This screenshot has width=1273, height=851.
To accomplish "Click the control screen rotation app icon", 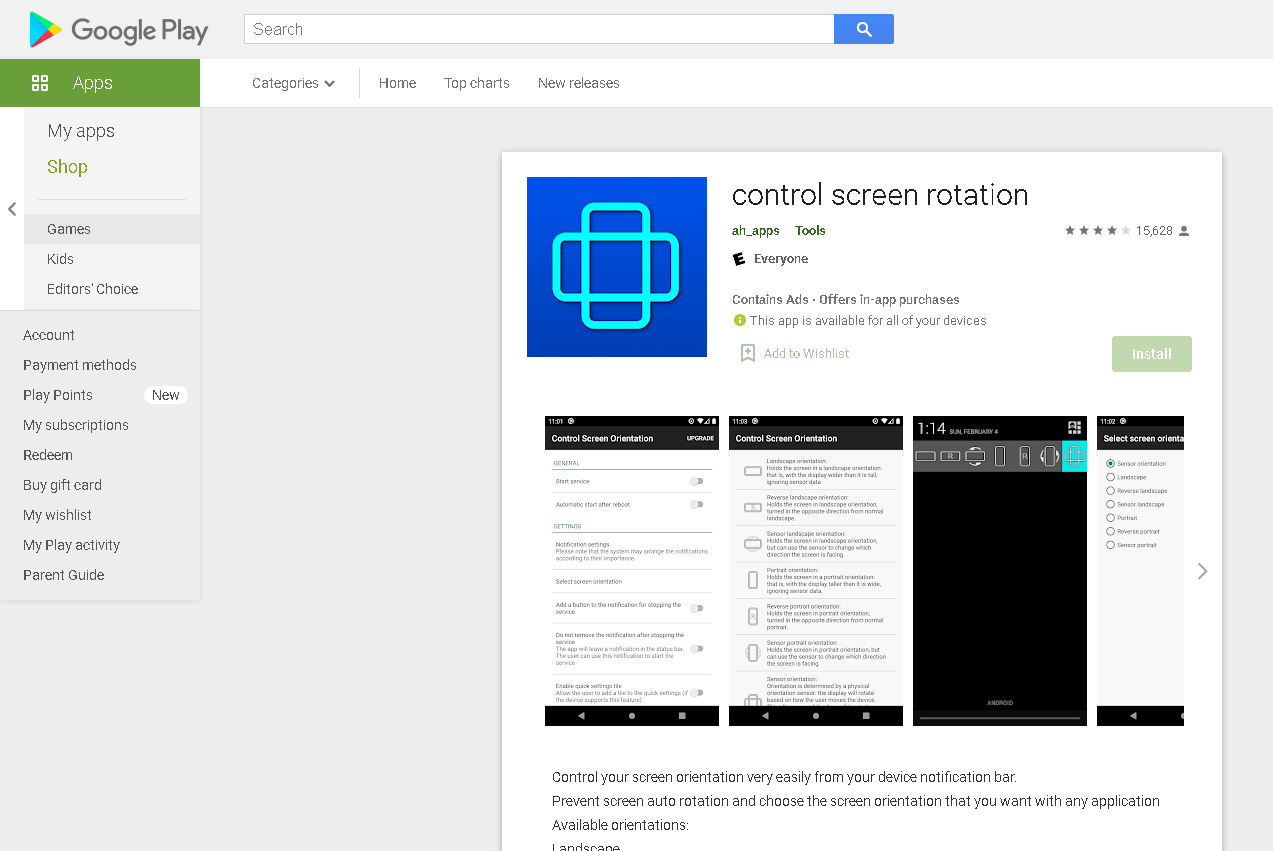I will [x=617, y=267].
